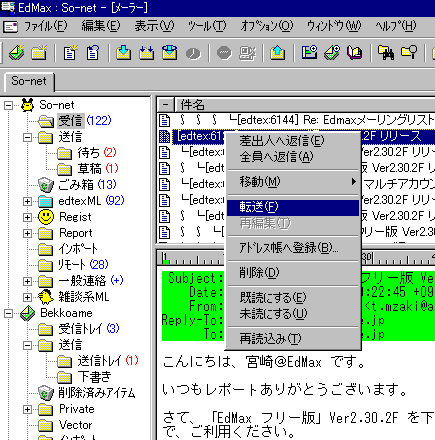
Task: Click the folder with key toolbar icon
Action: pos(409,53)
